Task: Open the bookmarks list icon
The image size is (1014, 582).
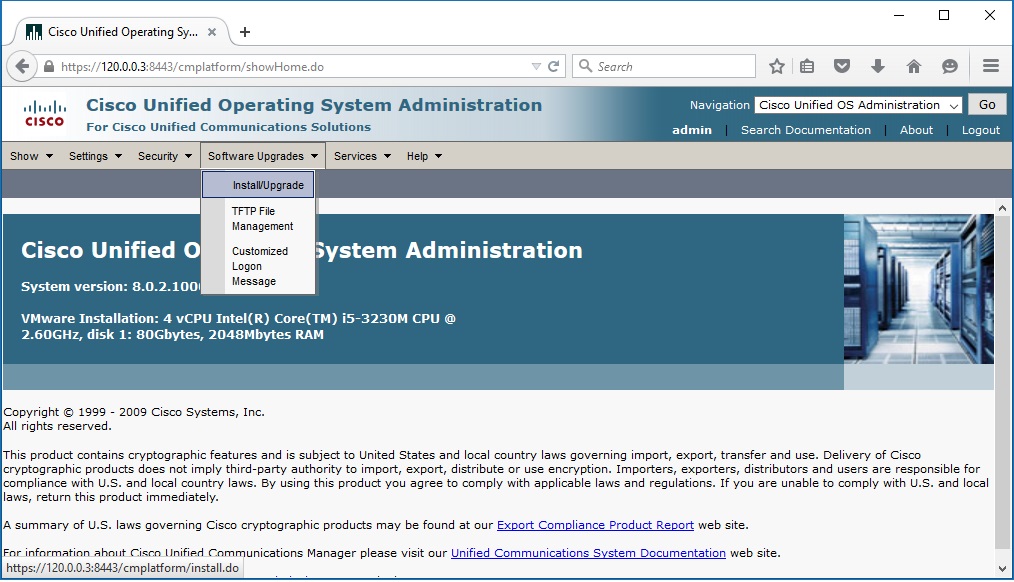Action: [806, 66]
